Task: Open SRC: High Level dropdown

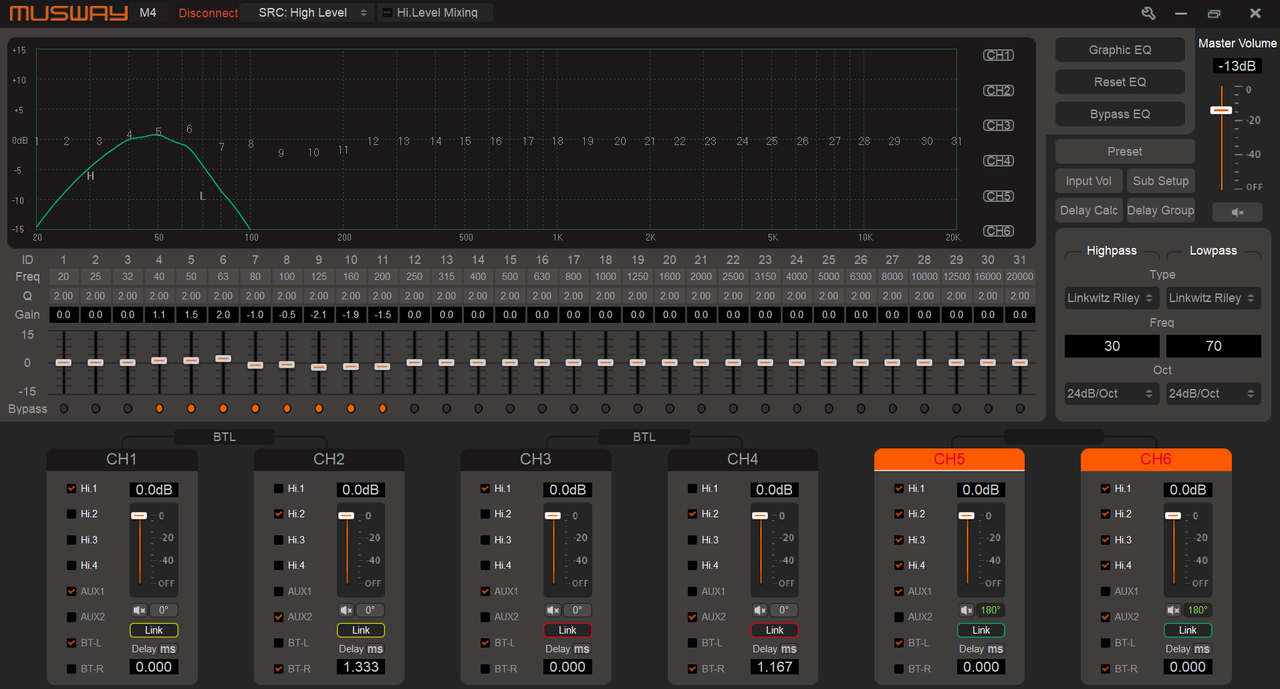Action: click(307, 13)
